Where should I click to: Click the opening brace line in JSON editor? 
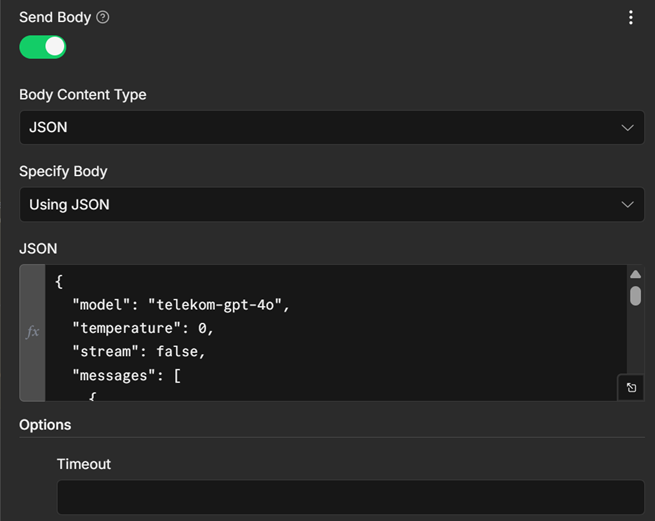click(x=59, y=282)
